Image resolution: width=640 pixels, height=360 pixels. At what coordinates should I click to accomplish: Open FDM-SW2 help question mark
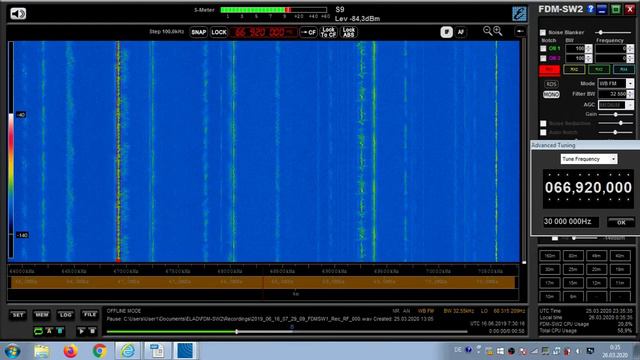point(590,9)
